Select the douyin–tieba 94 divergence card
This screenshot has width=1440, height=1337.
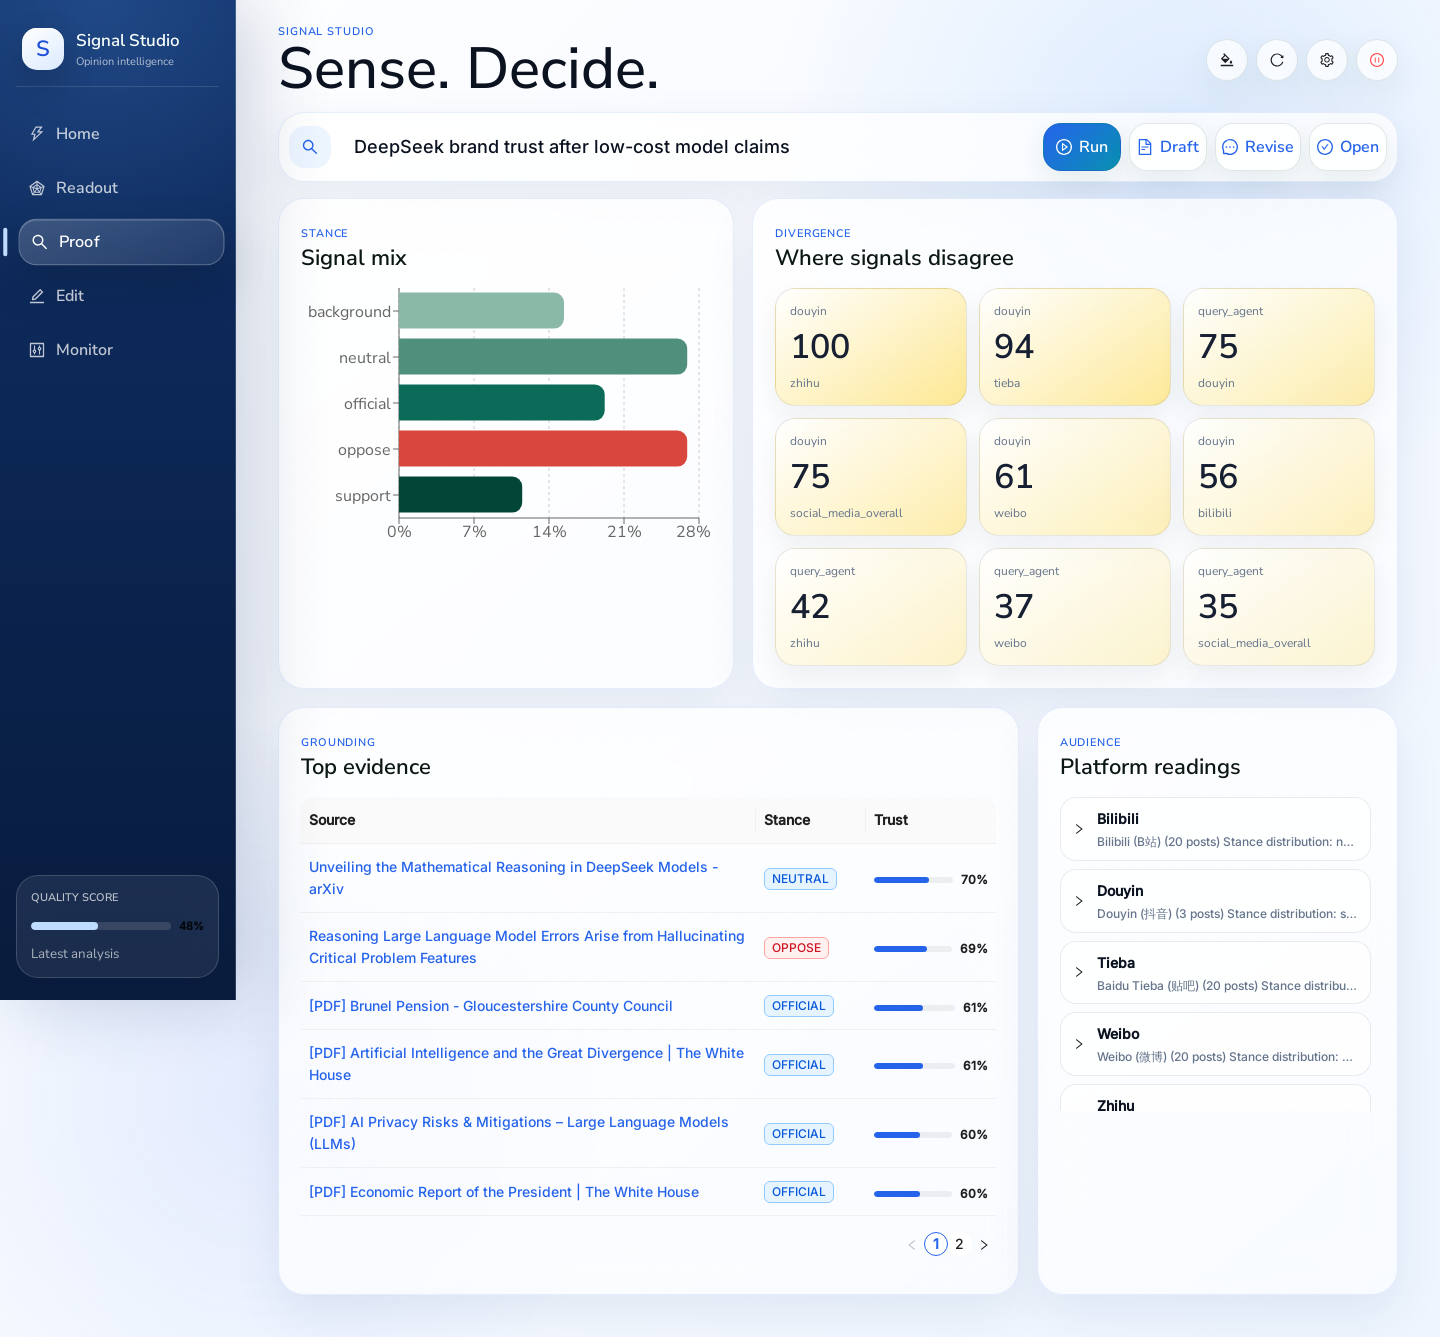(x=1075, y=347)
